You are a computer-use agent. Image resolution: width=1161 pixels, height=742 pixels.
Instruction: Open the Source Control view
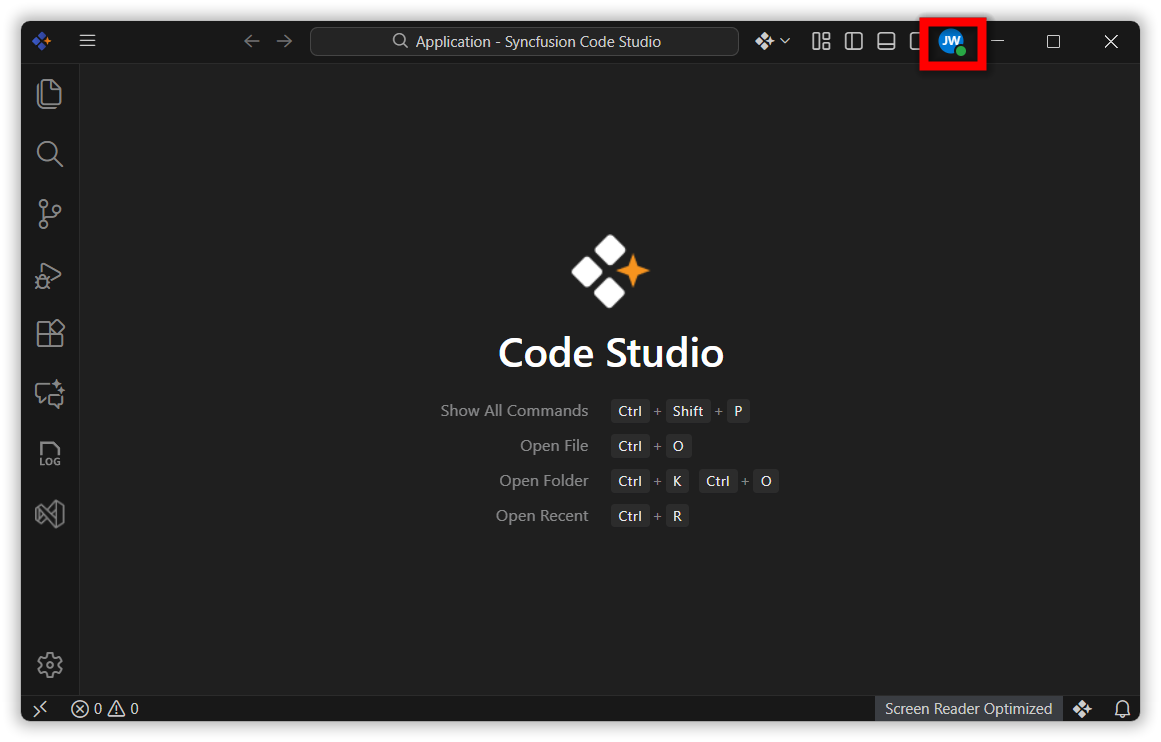[x=49, y=214]
